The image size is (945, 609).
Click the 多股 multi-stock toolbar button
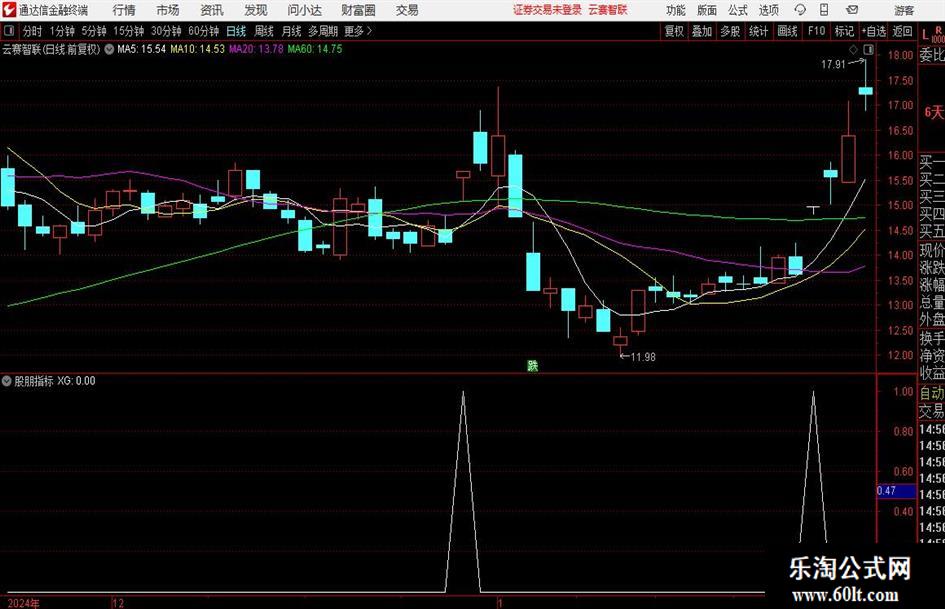[730, 31]
